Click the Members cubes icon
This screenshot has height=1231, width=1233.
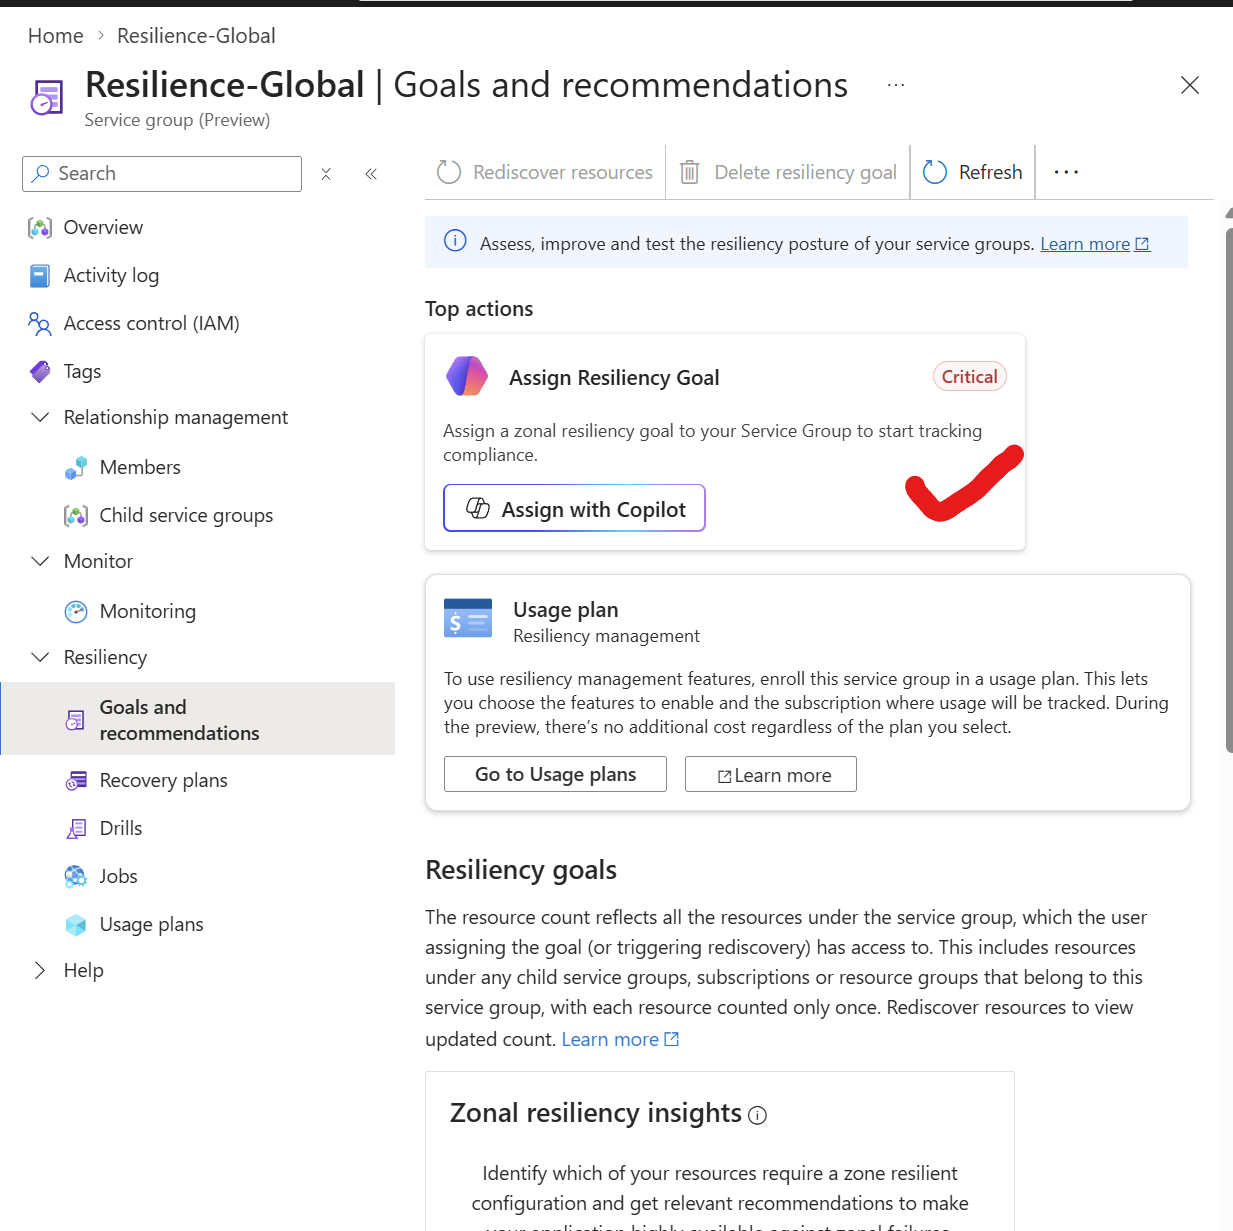coord(76,468)
